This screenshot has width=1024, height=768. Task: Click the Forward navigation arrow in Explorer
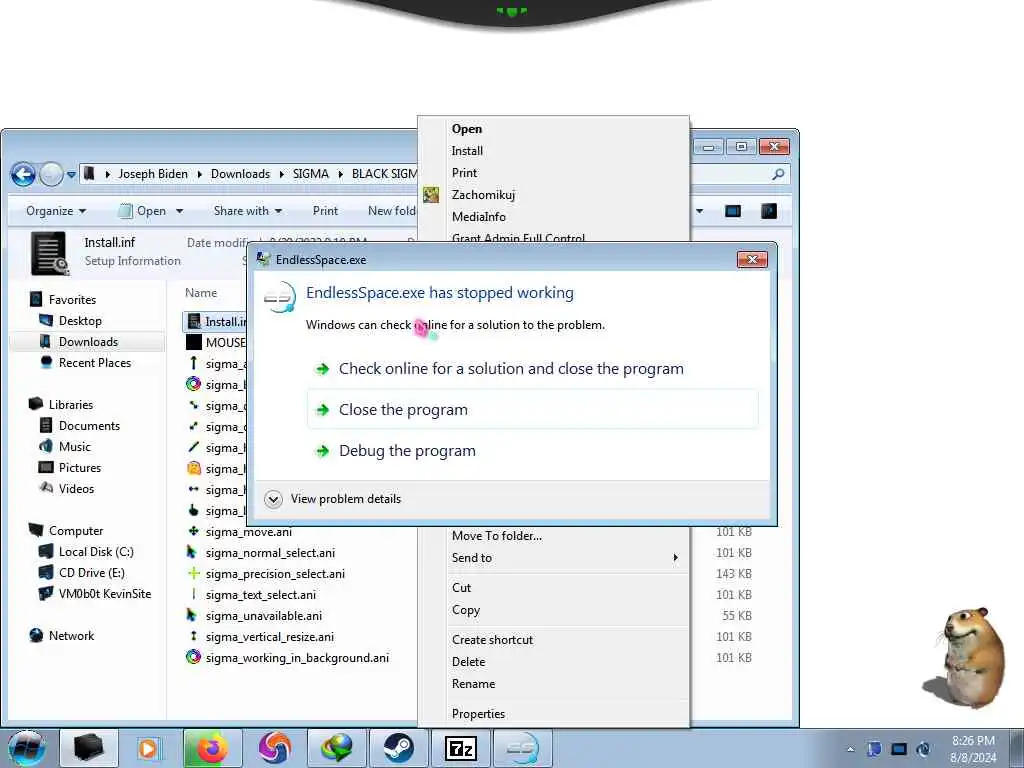[52, 174]
